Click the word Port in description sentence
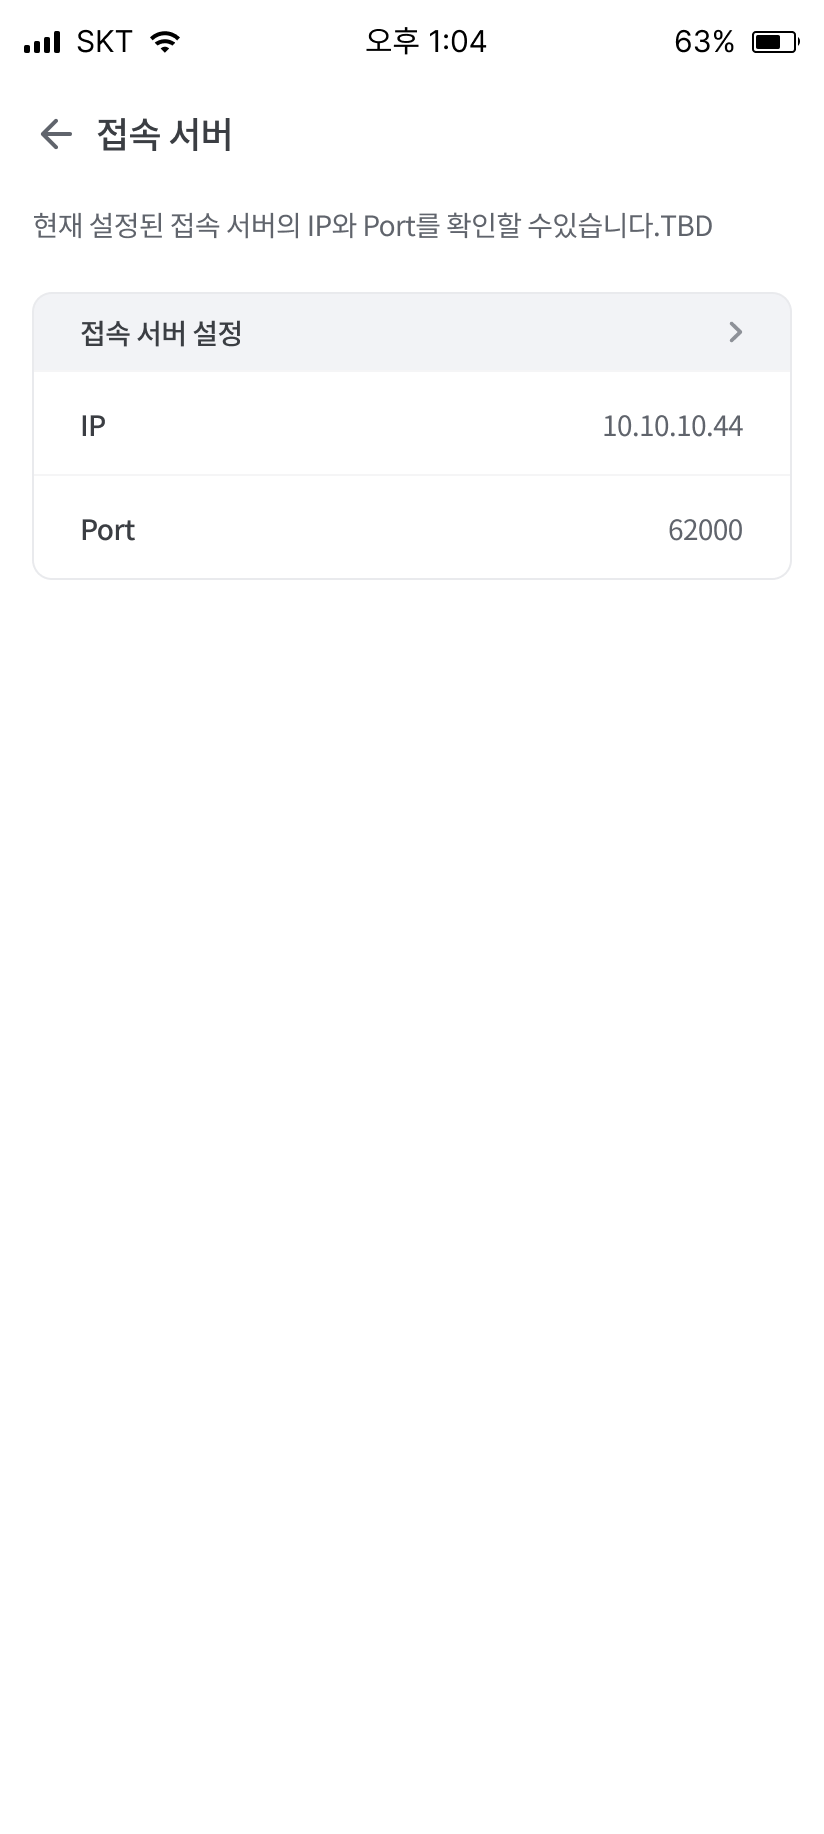This screenshot has height=1834, width=824. (388, 226)
